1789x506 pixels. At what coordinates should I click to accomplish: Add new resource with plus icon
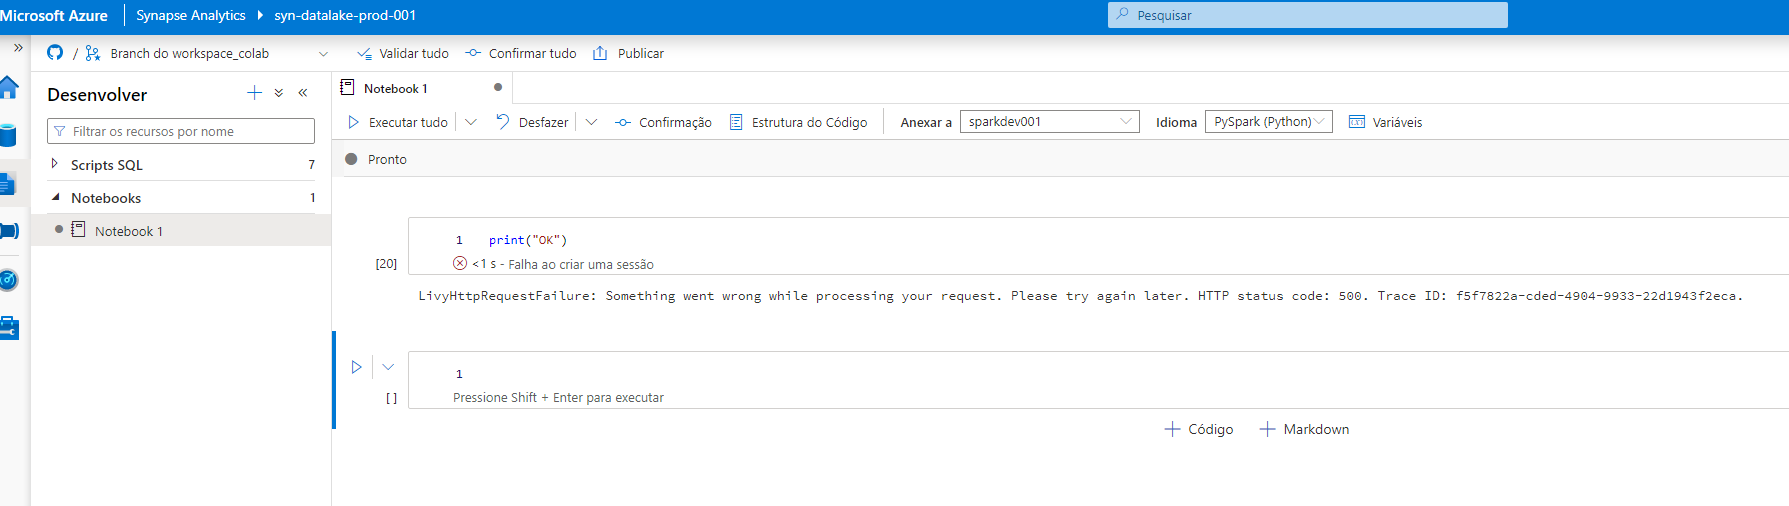(254, 93)
